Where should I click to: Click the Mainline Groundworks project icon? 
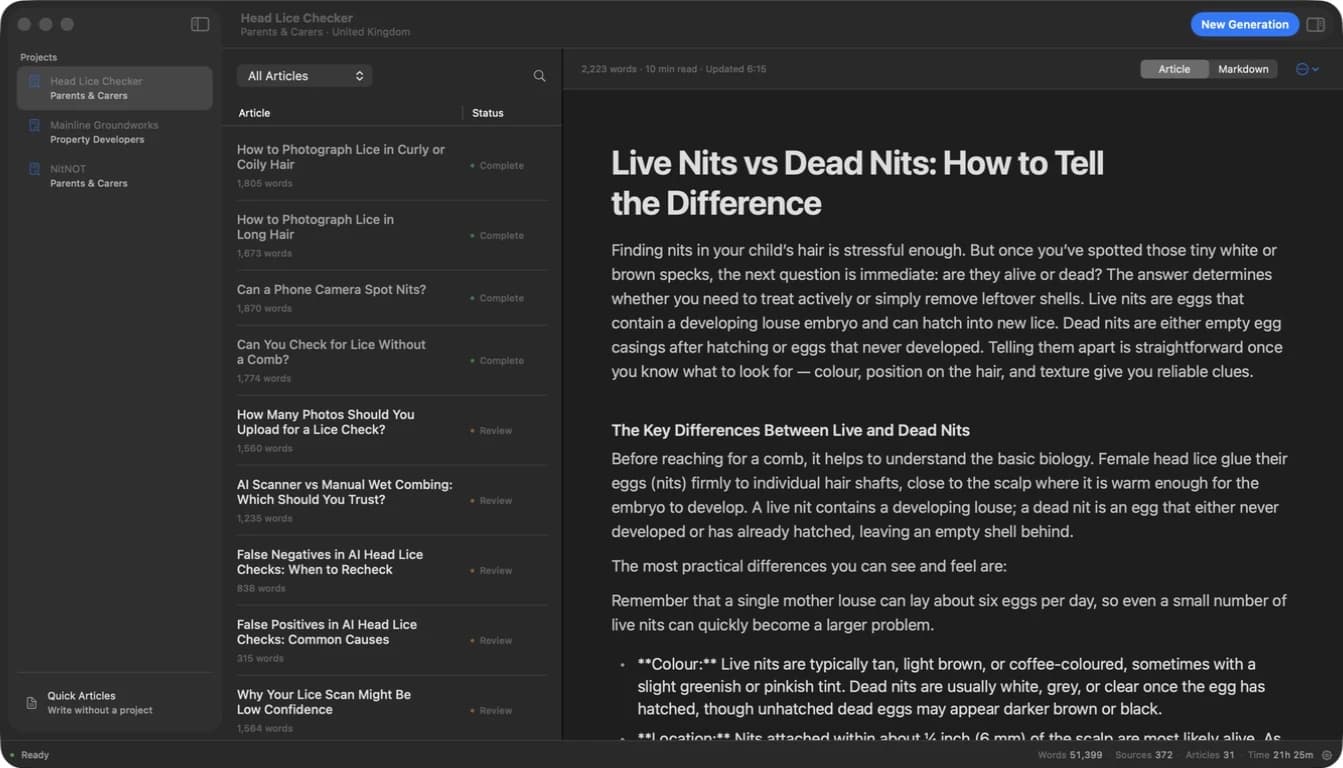coord(35,125)
